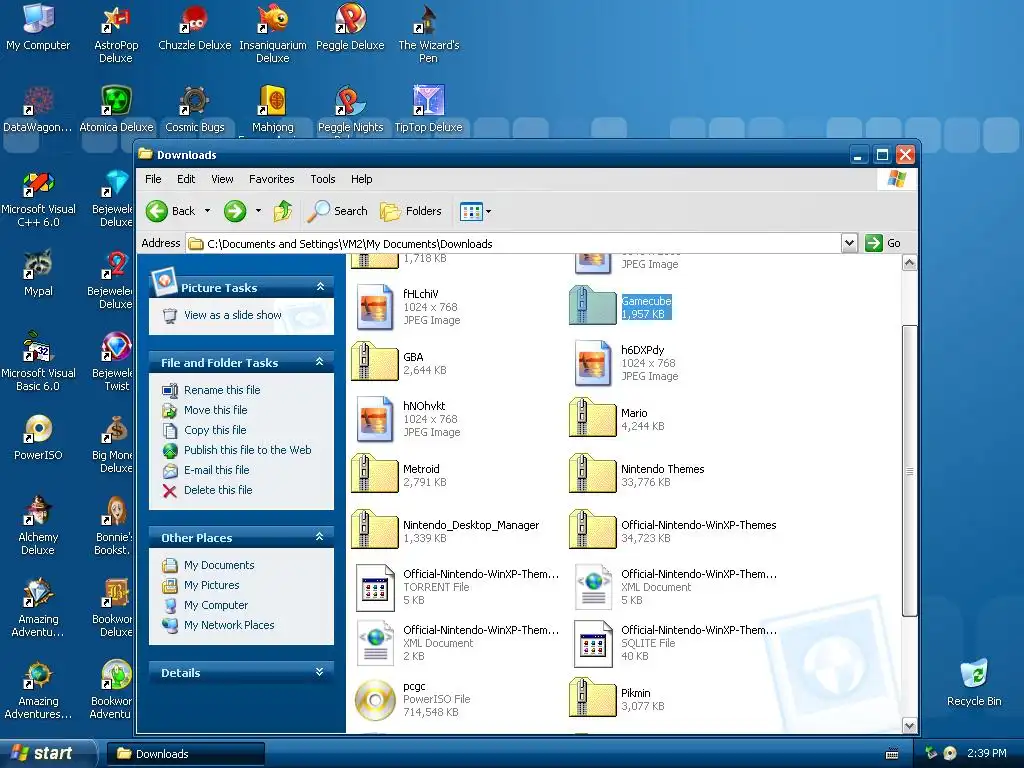Select the pcgc PowerISO file
This screenshot has height=768, width=1024.
[x=411, y=699]
